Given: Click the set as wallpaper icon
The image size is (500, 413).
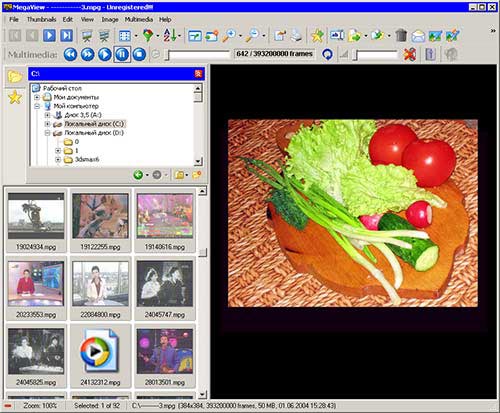Looking at the screenshot, I should (x=435, y=35).
